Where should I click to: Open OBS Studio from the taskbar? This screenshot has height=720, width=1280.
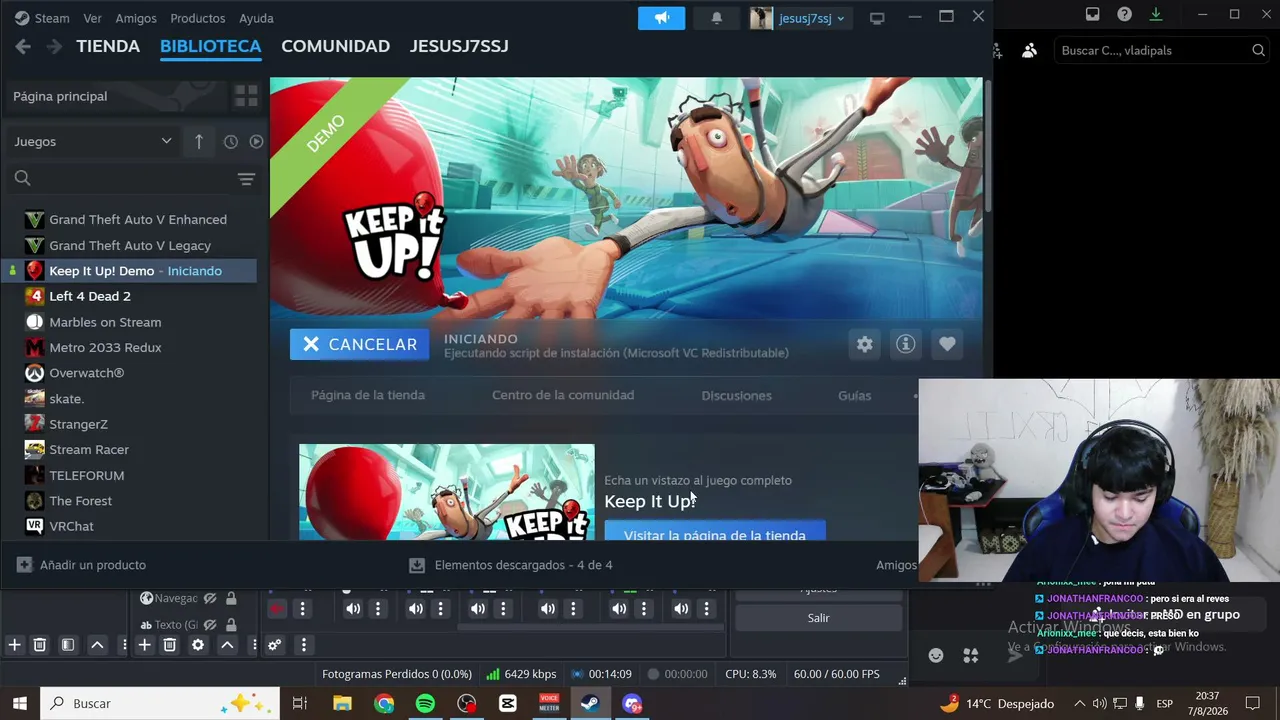tap(467, 703)
